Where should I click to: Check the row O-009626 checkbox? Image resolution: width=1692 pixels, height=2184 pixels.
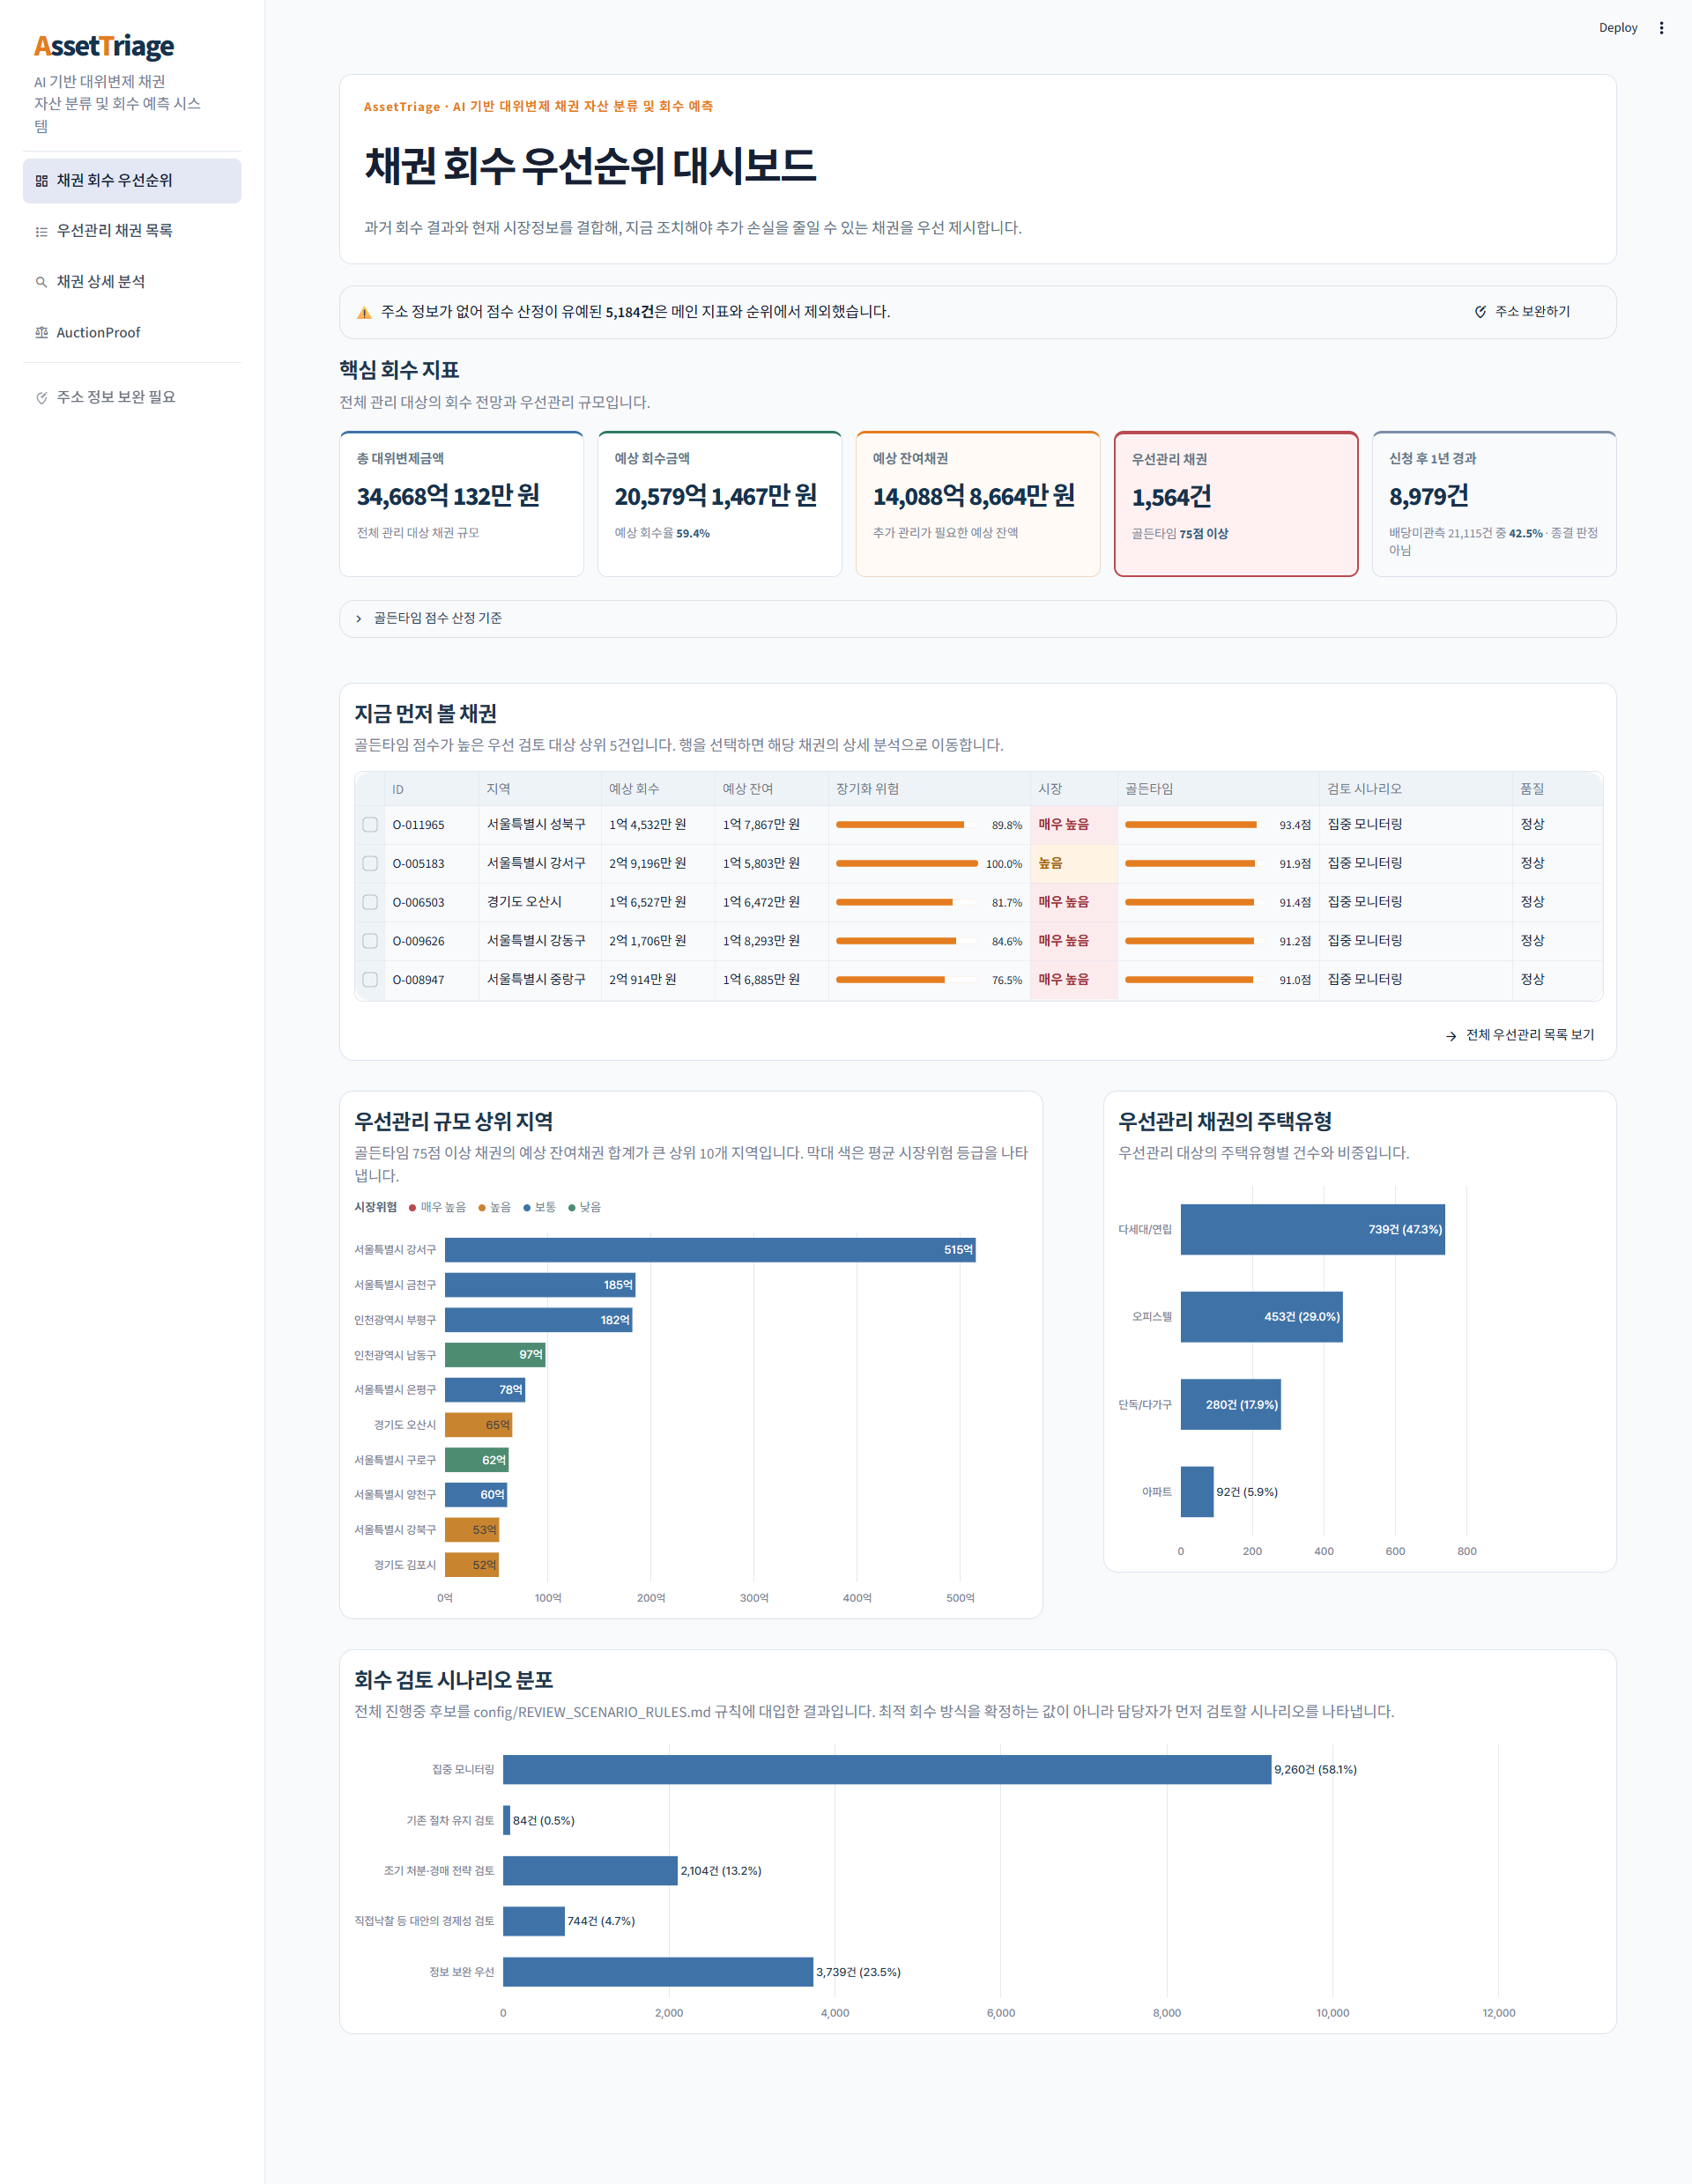pos(370,941)
